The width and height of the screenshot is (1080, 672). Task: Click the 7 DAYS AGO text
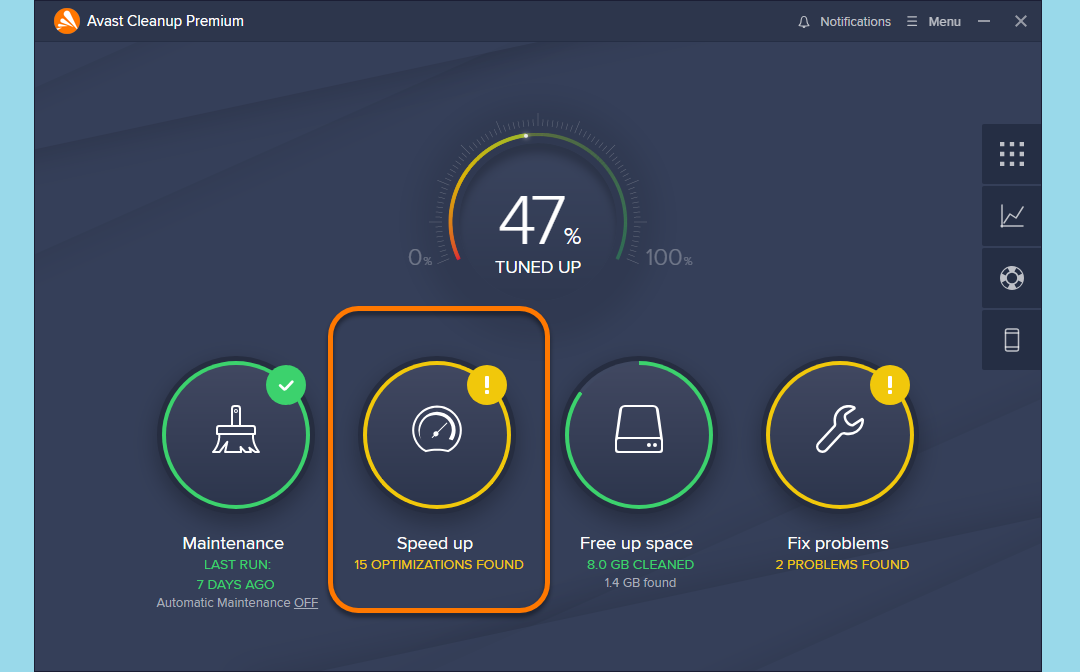(236, 585)
